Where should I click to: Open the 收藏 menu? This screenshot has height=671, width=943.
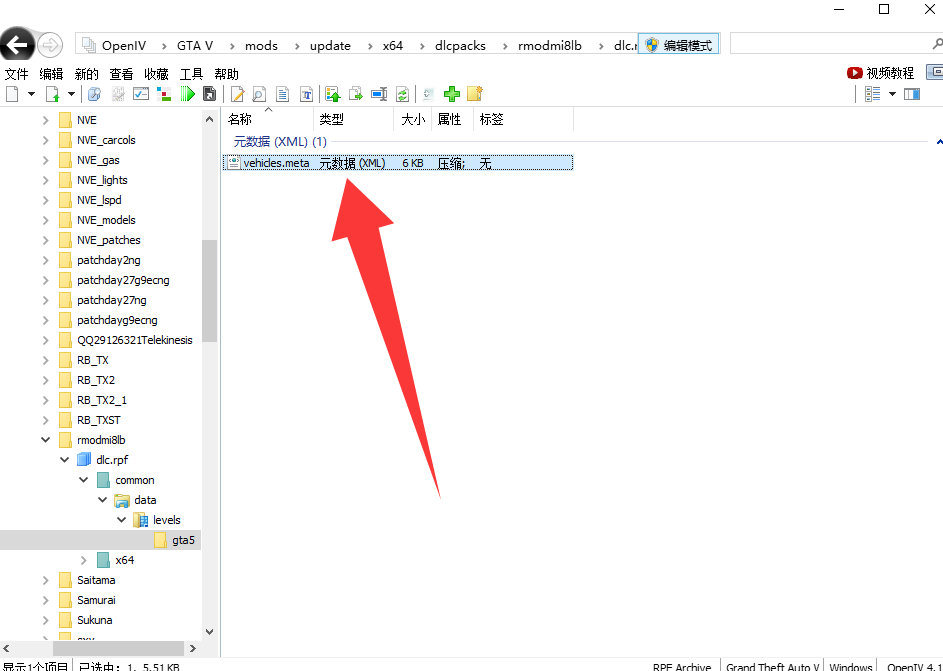click(156, 74)
